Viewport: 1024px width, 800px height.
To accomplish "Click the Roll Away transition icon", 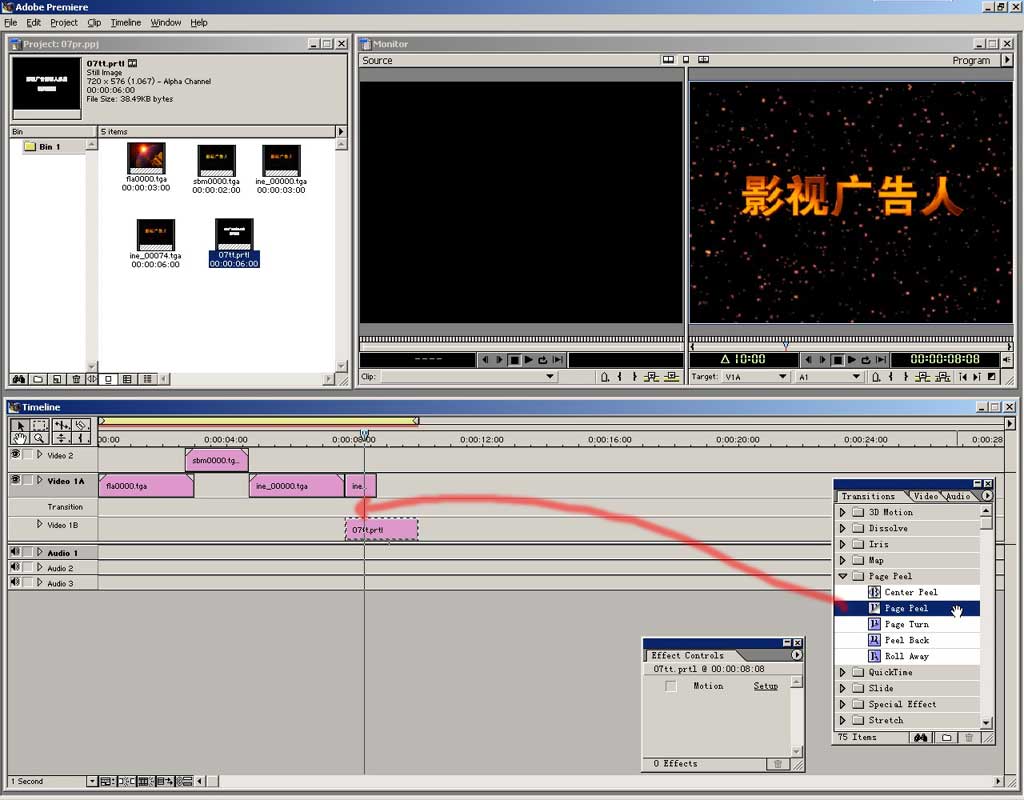I will (874, 656).
